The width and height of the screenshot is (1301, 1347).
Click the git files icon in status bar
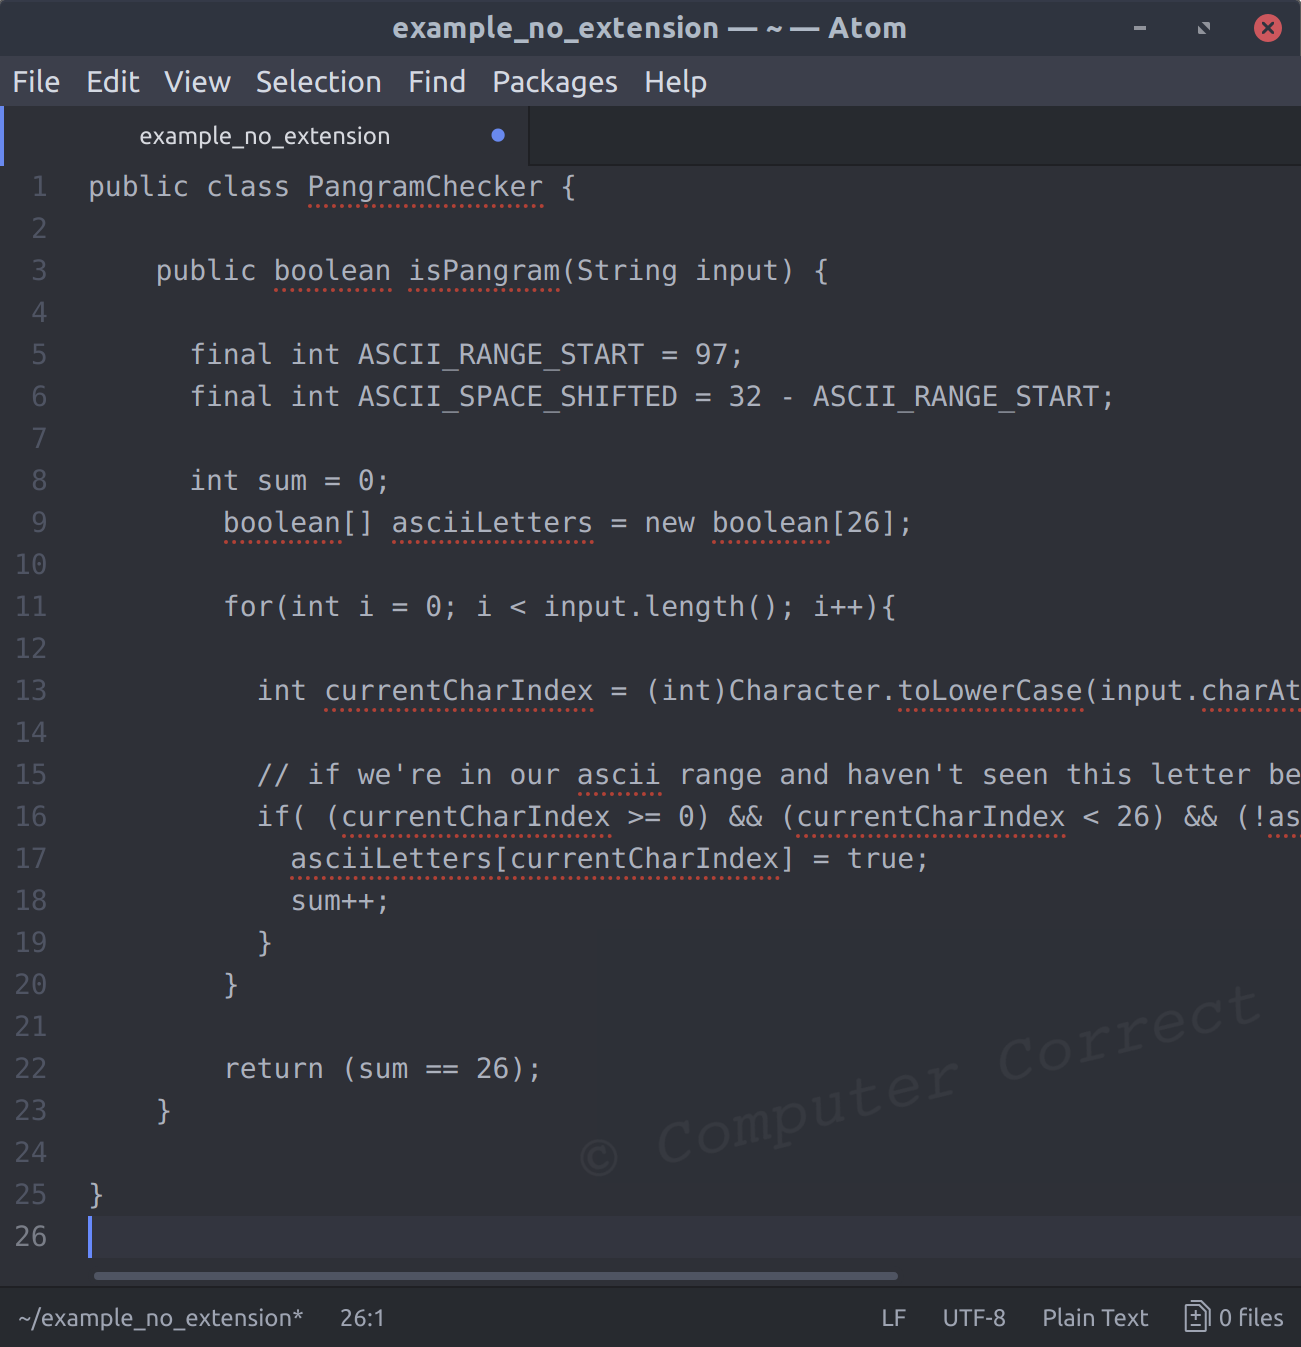point(1197,1317)
